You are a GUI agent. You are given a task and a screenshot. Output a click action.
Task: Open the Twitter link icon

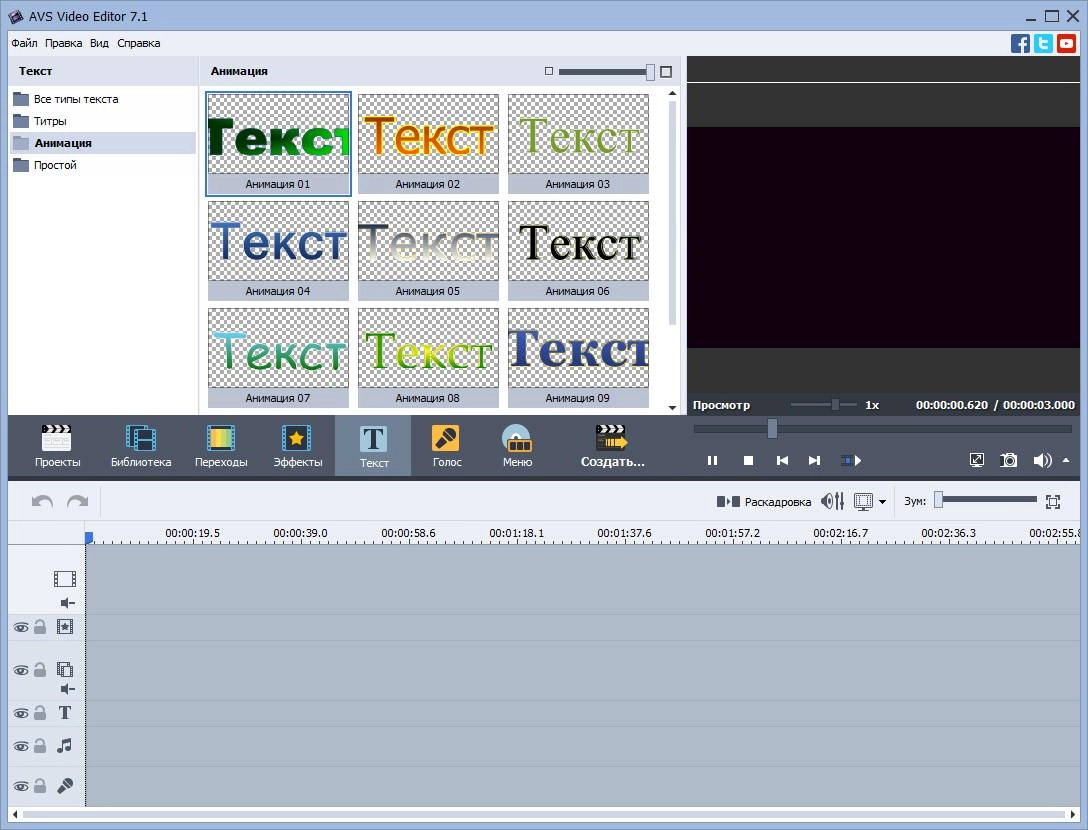[1043, 43]
